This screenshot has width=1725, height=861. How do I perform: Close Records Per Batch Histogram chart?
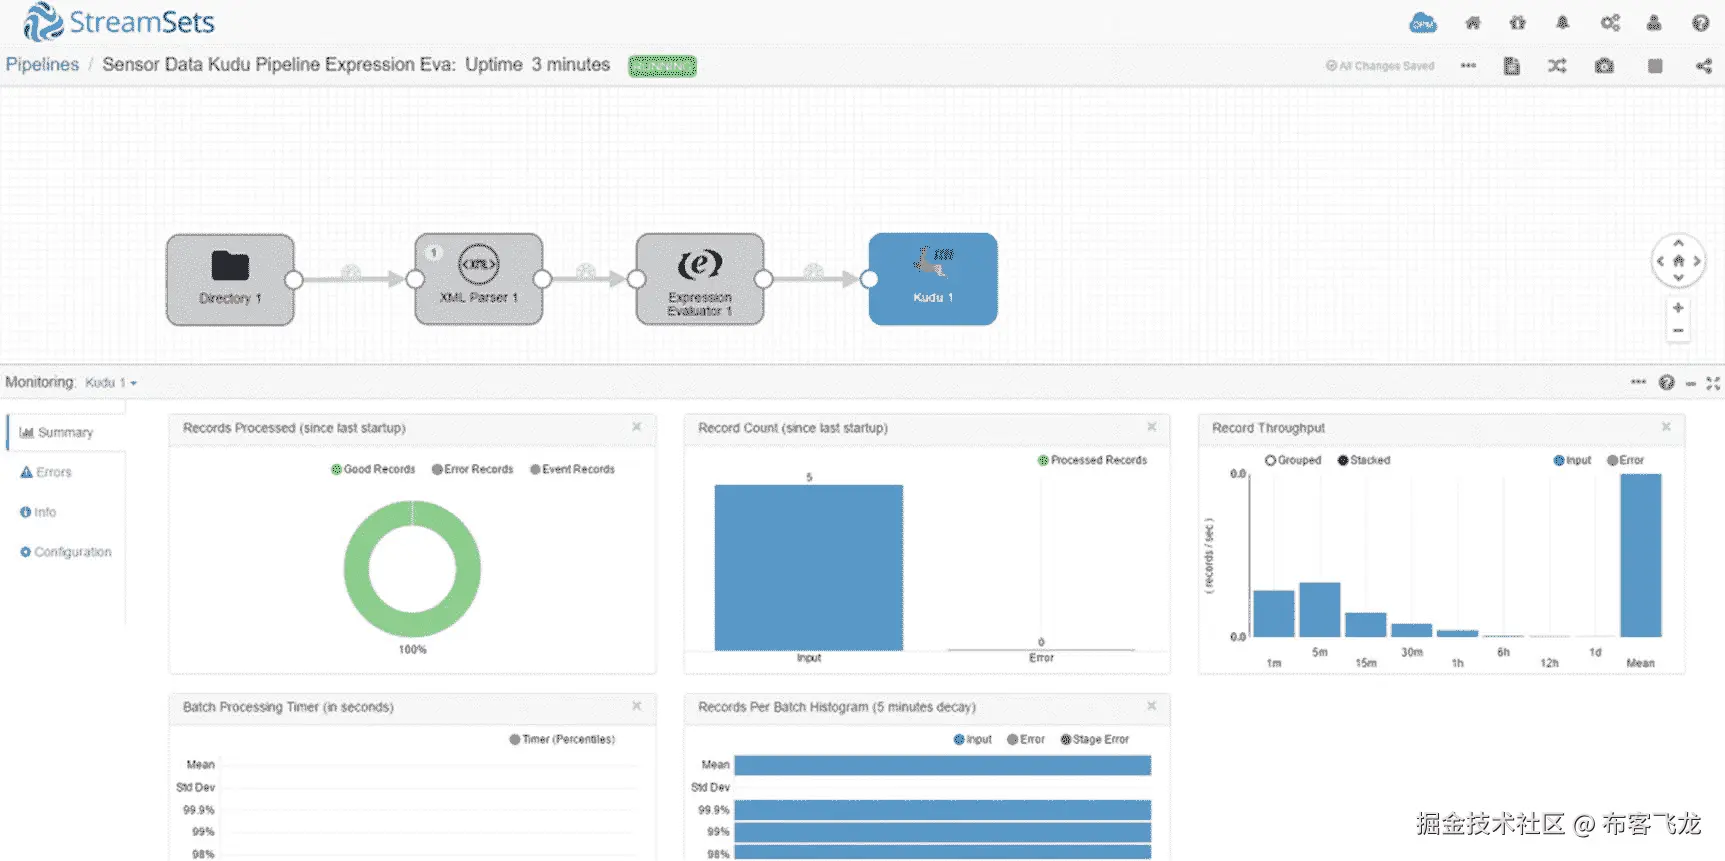coord(1151,706)
